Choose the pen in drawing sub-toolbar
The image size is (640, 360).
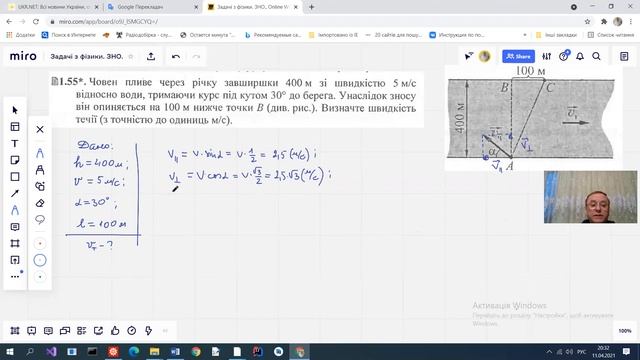tap(40, 153)
